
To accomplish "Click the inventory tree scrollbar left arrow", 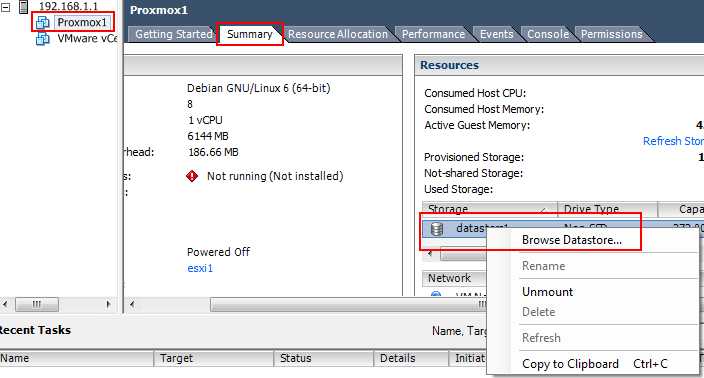I will click(x=5, y=304).
